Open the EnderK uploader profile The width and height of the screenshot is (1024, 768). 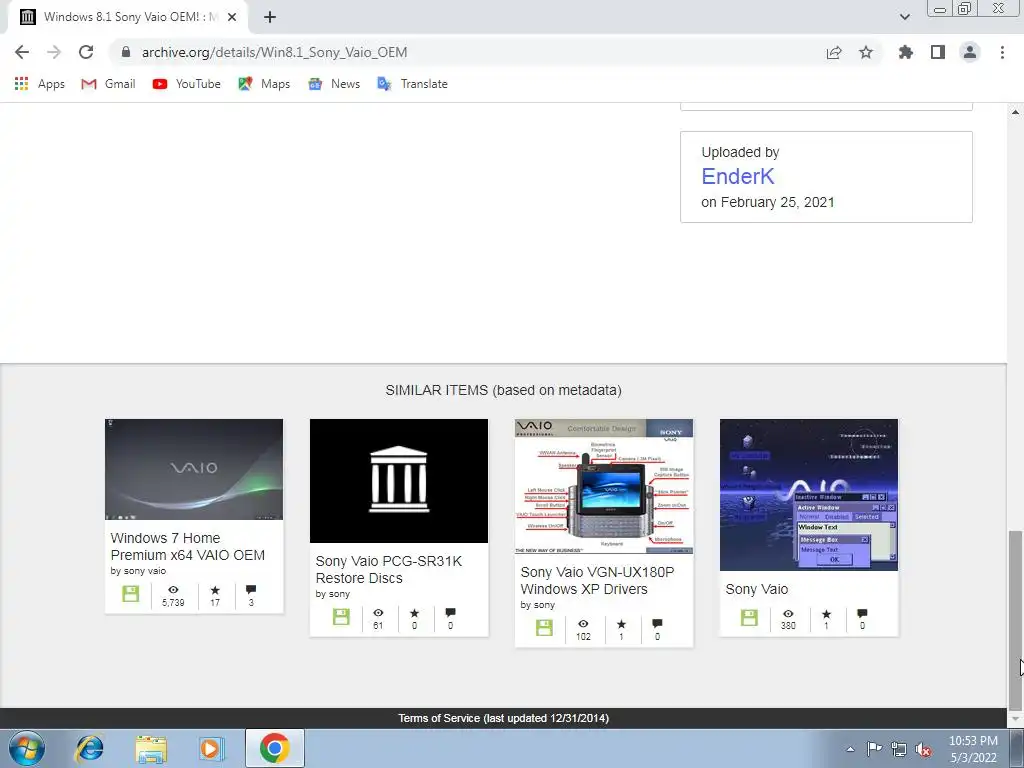click(737, 176)
